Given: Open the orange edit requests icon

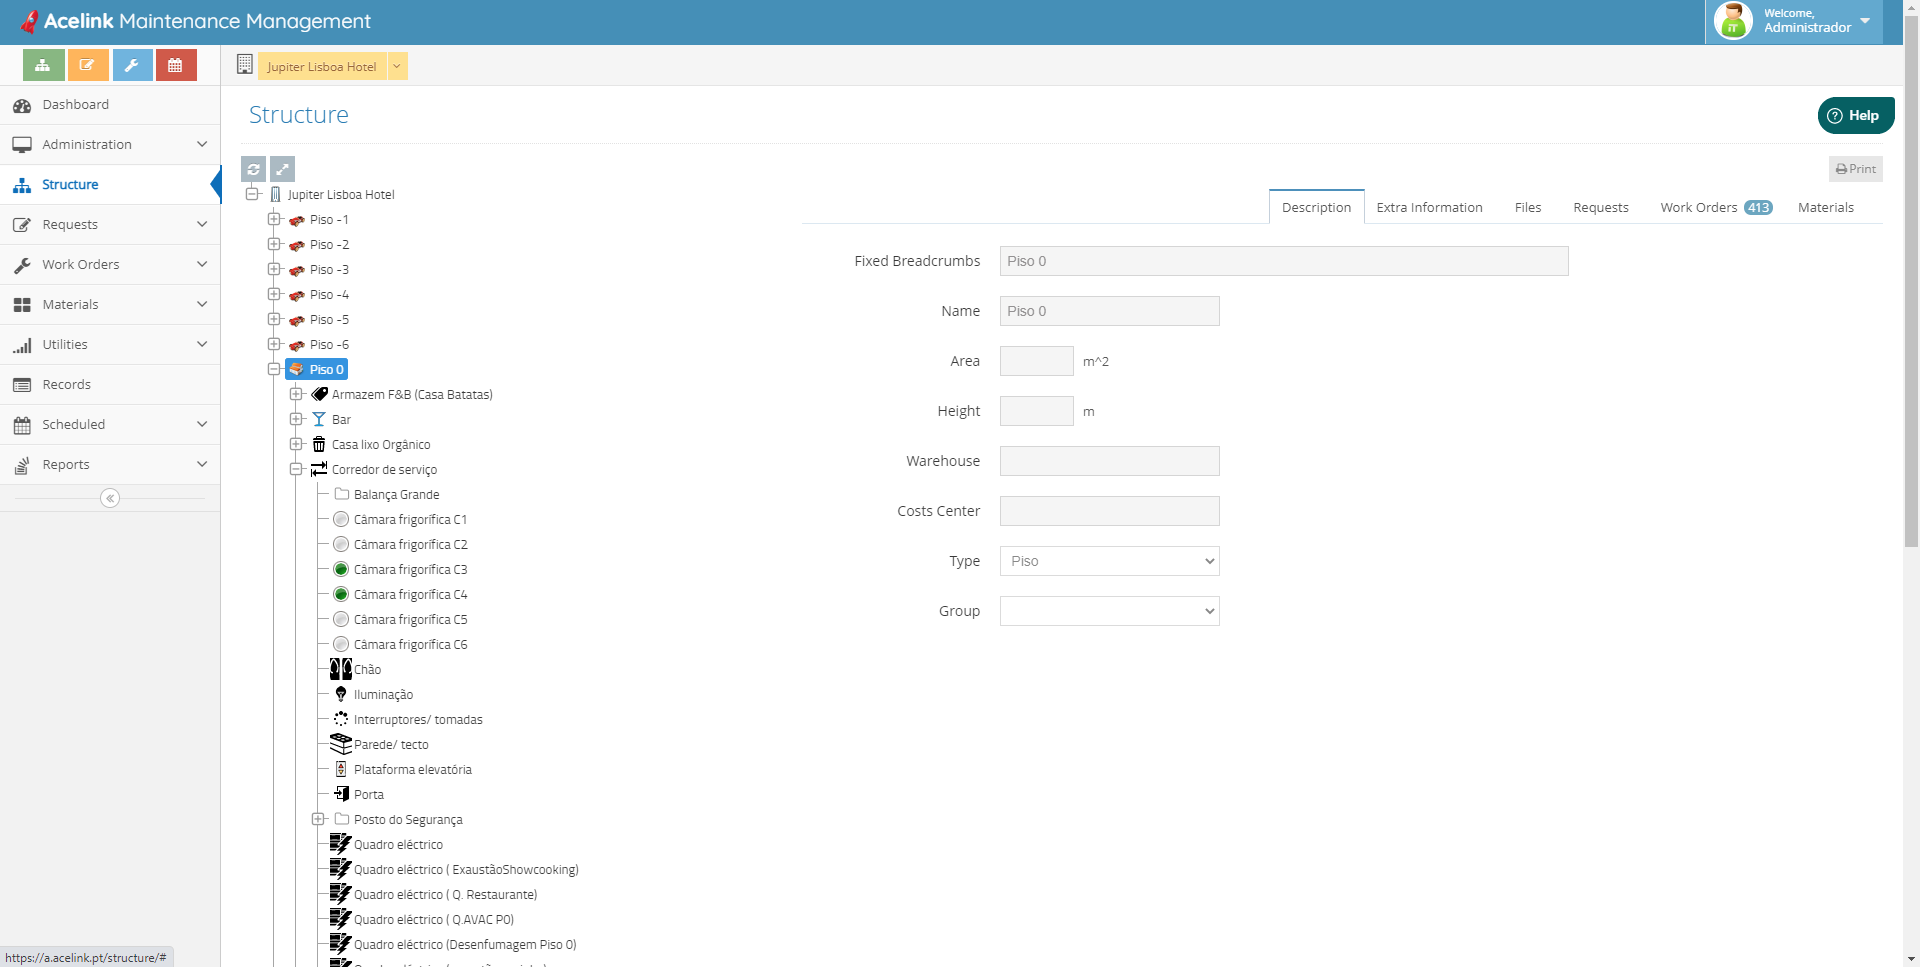Looking at the screenshot, I should click(x=88, y=65).
